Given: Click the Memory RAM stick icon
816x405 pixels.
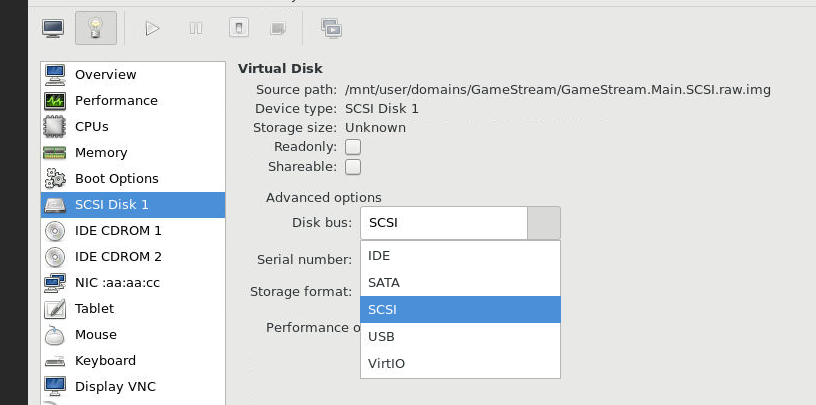Looking at the screenshot, I should tap(55, 153).
